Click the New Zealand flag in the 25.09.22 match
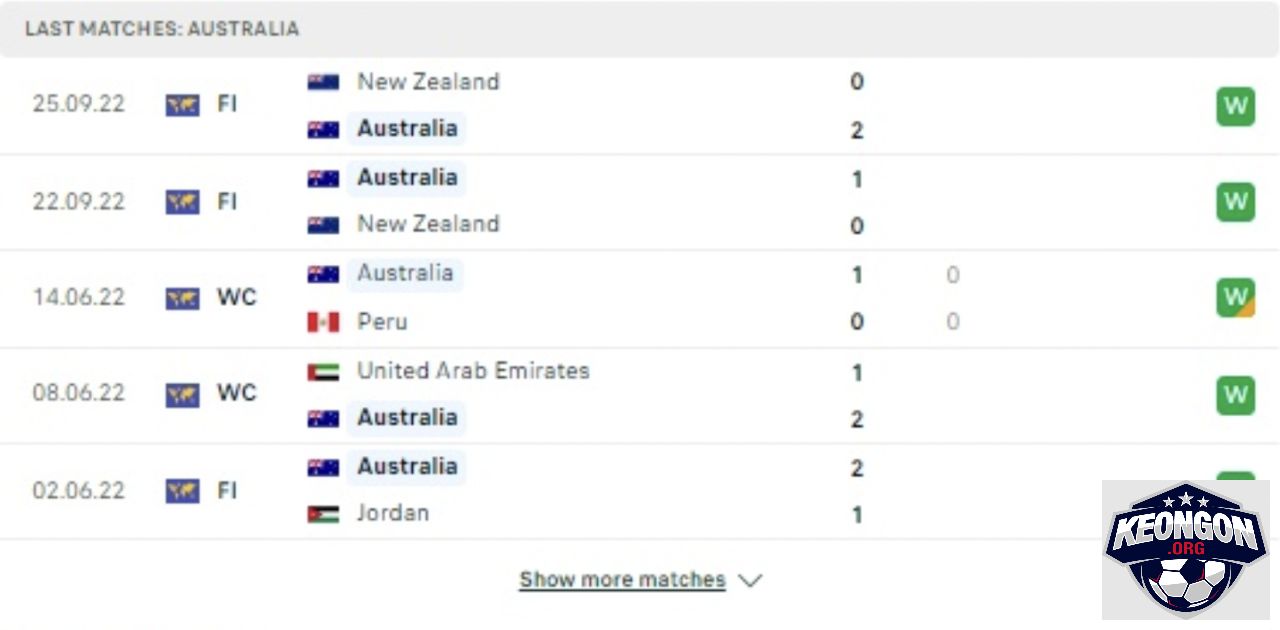The height and width of the screenshot is (630, 1280). click(x=323, y=82)
